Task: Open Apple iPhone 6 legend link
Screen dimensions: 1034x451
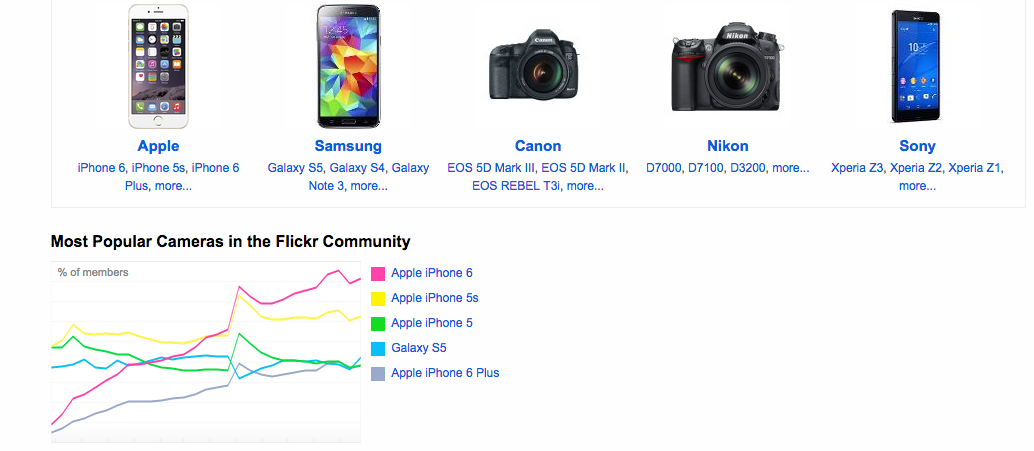Action: 432,273
